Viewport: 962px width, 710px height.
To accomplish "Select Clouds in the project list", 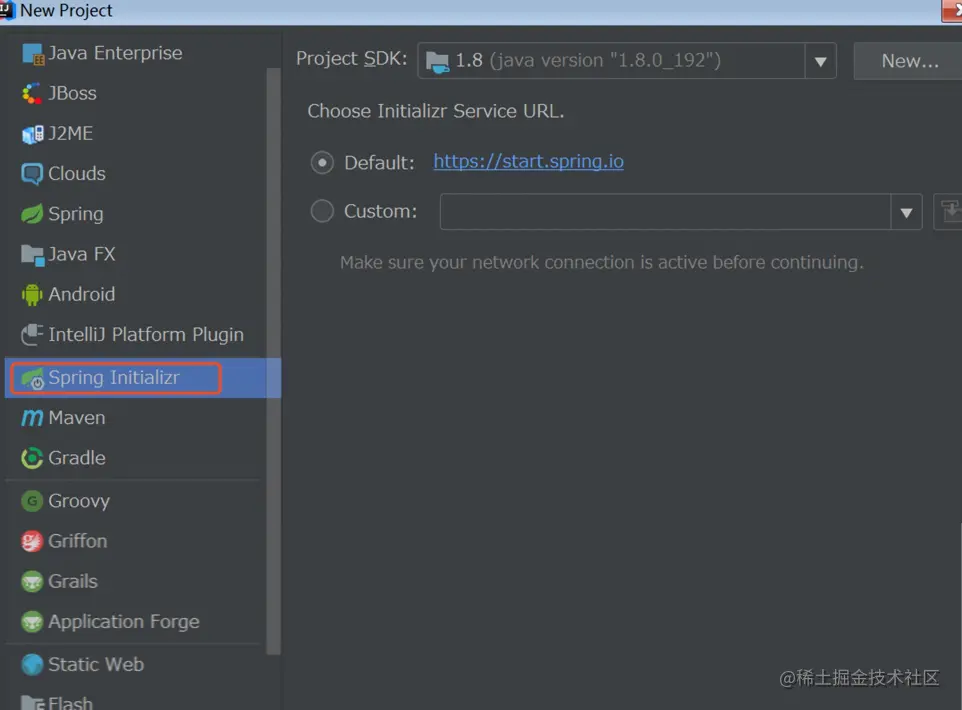I will click(77, 174).
